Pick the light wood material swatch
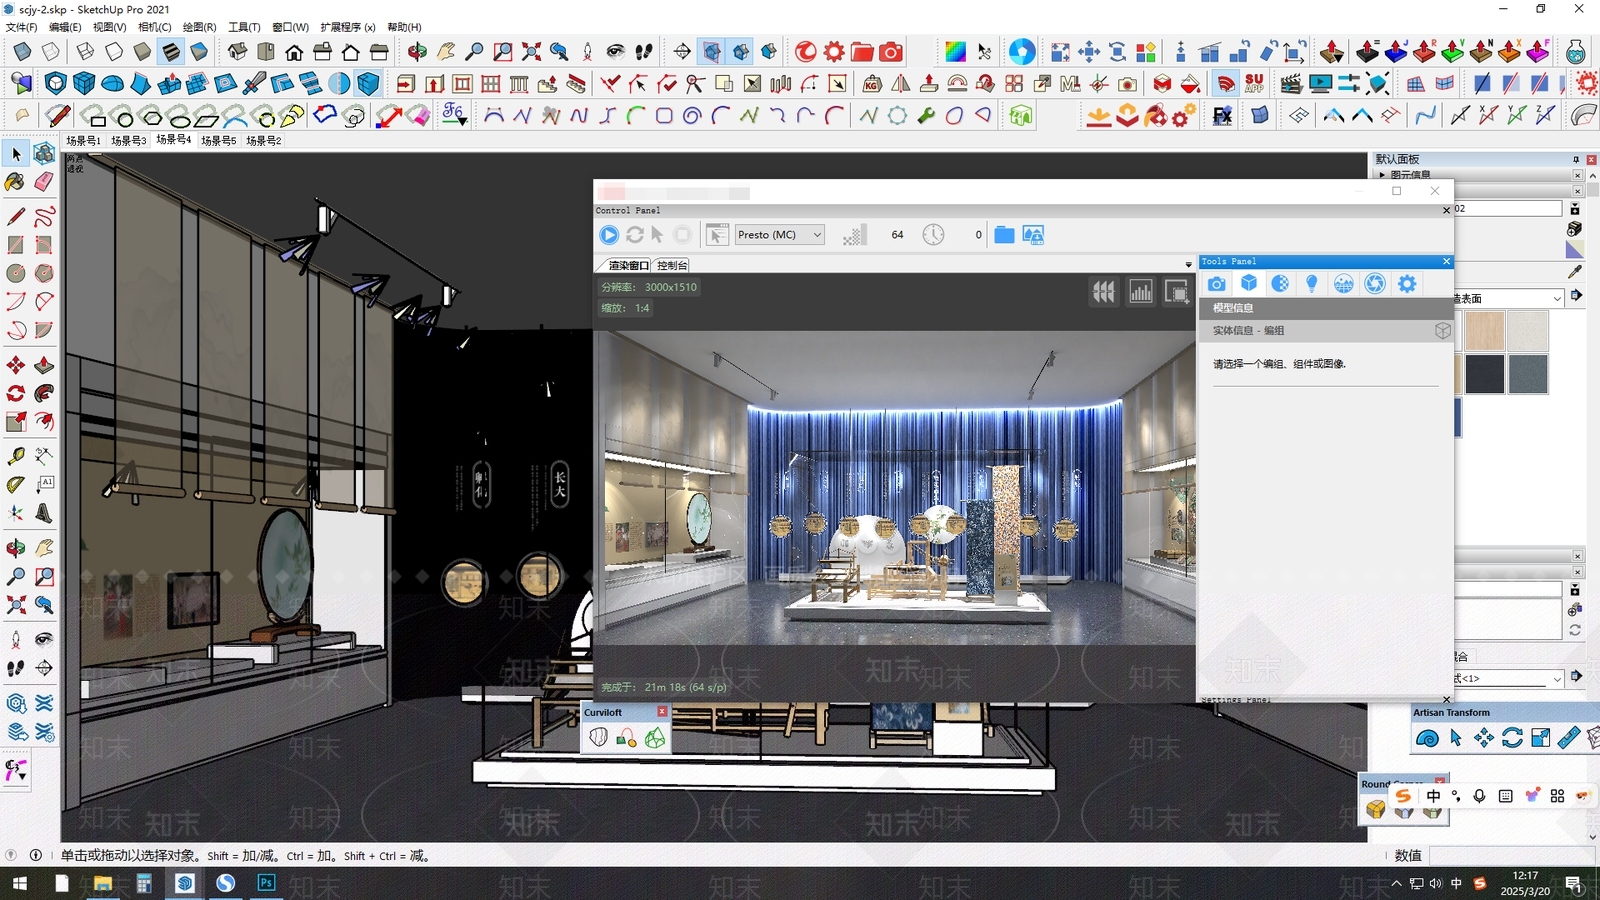The width and height of the screenshot is (1600, 900). [x=1484, y=331]
